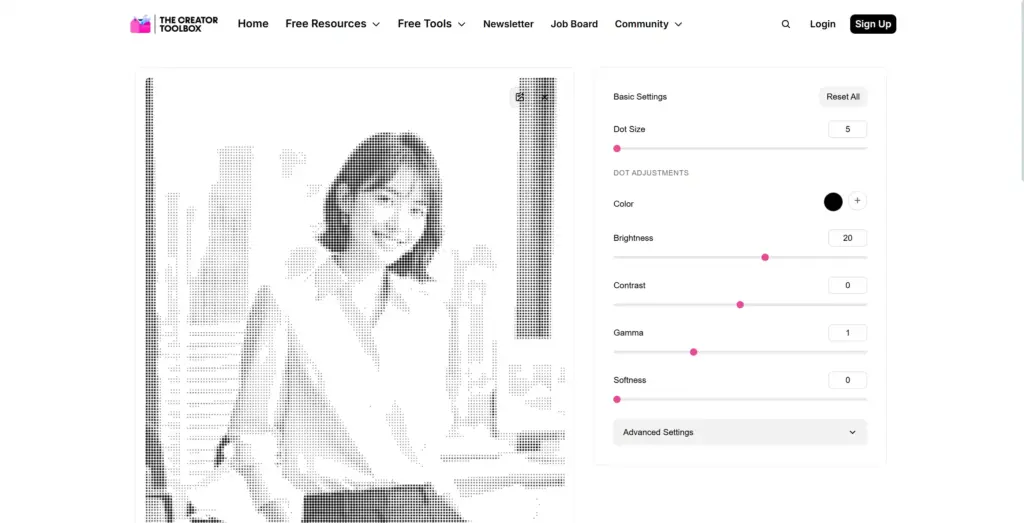
Task: Click the Login link
Action: [x=822, y=24]
